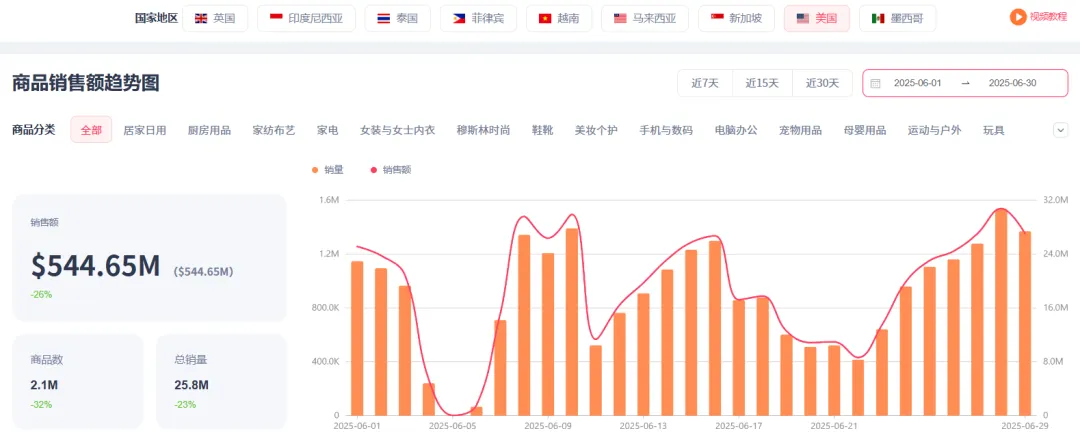Select the 全部 category tab
Screen dimensions: 1080x444
click(x=91, y=129)
